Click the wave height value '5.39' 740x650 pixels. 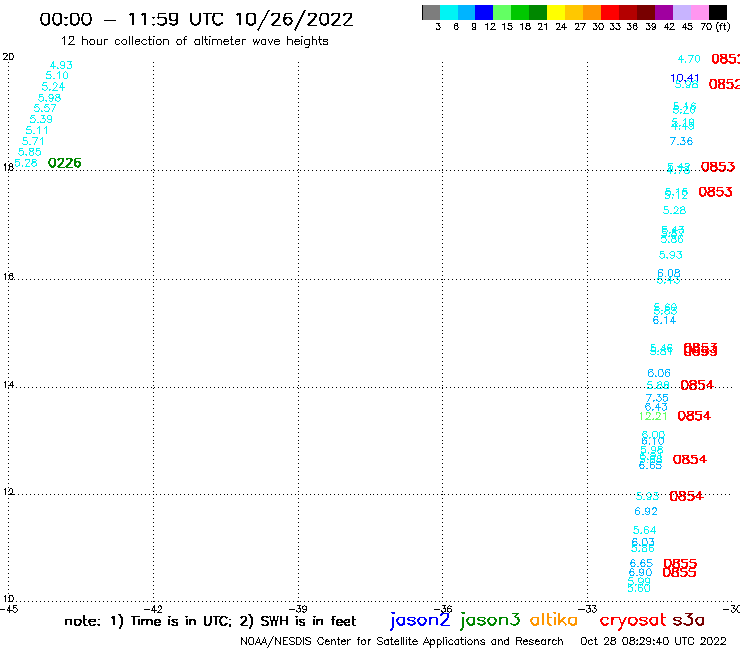point(41,119)
